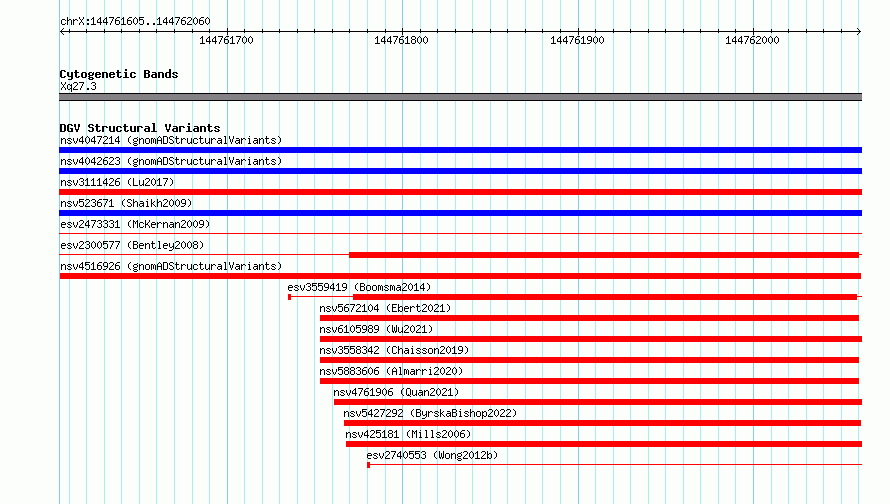
Task: Select the red bar of nsv6105989
Action: tap(591, 339)
